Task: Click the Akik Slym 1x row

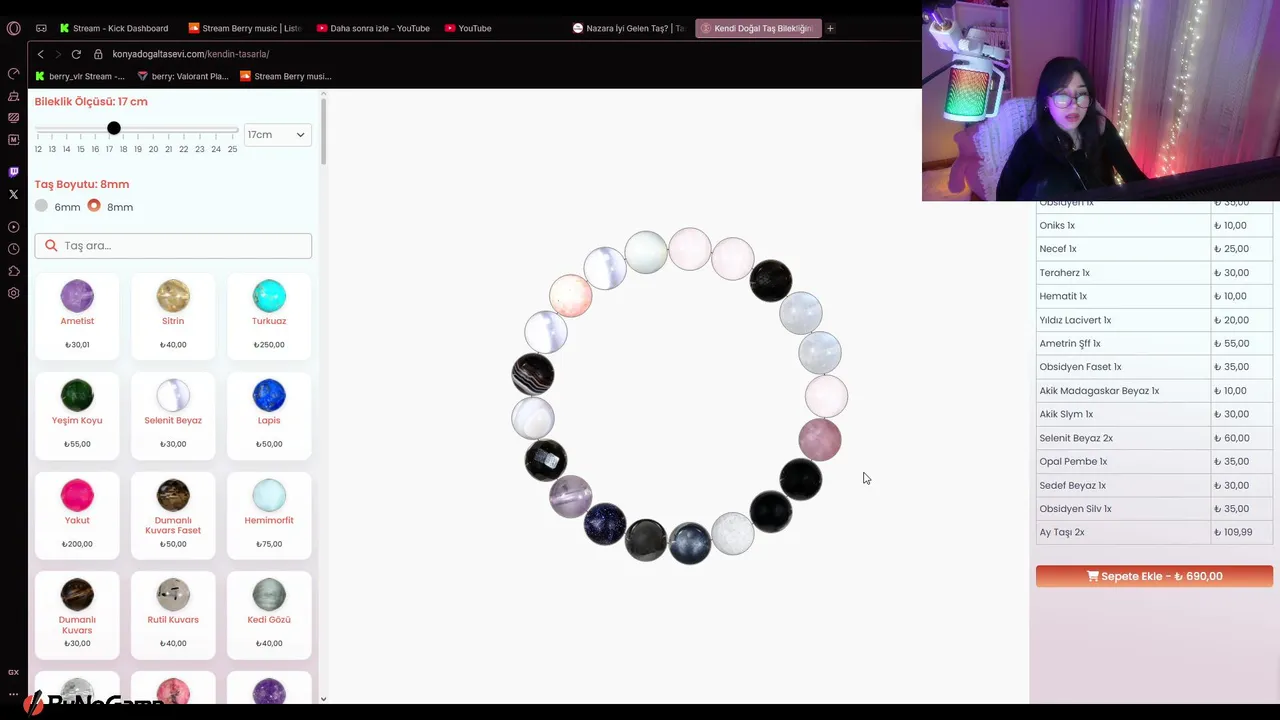Action: (x=1154, y=414)
